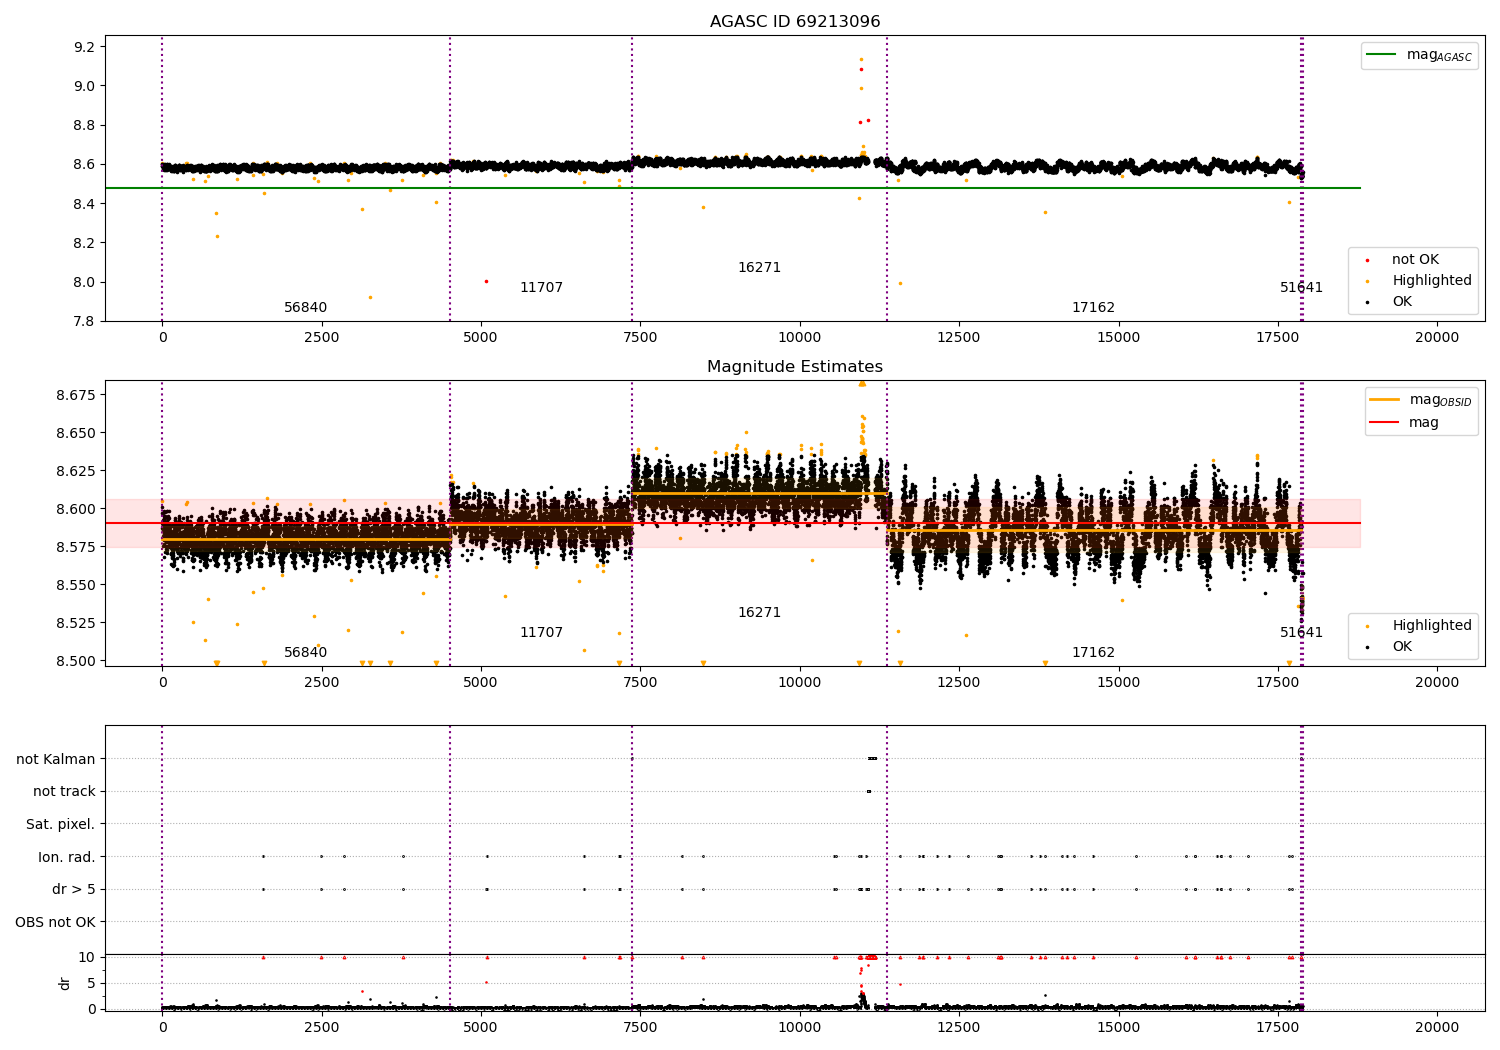Viewport: 1500px width, 1050px height.
Task: Click the 'Magnitude Estimates' plot title
Action: [x=795, y=367]
